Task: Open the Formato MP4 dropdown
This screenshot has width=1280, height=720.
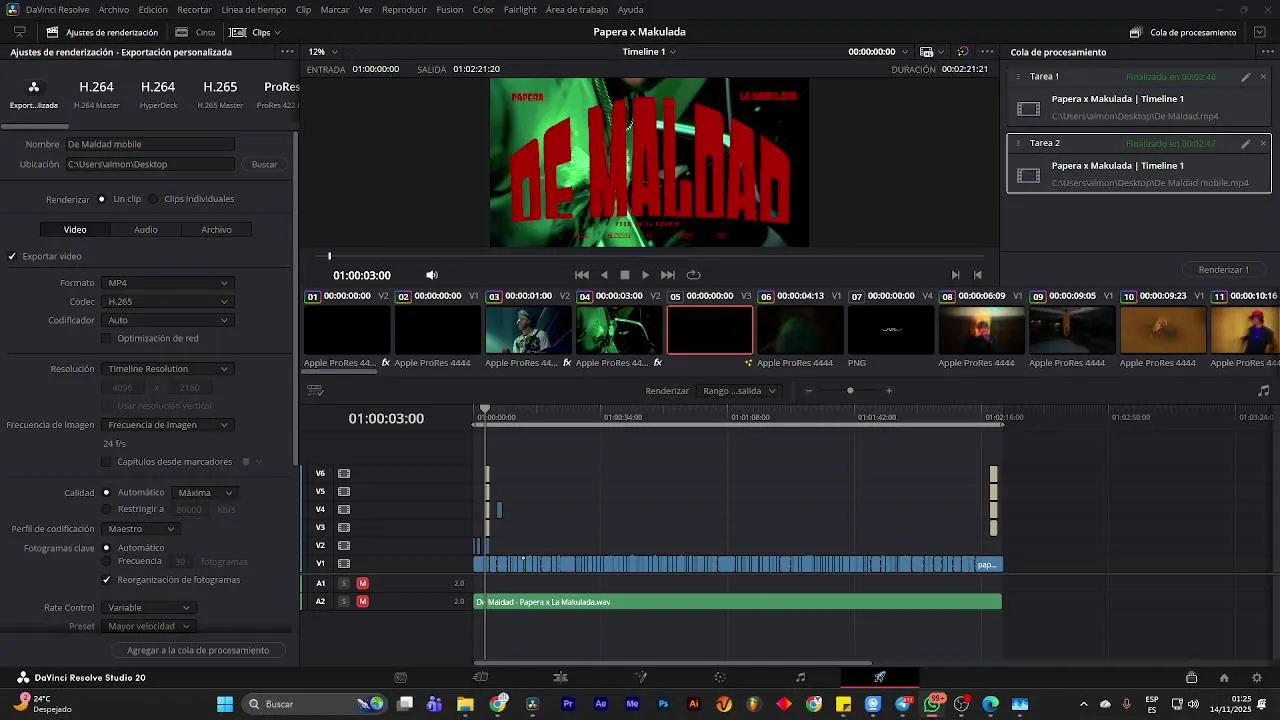Action: click(x=167, y=283)
